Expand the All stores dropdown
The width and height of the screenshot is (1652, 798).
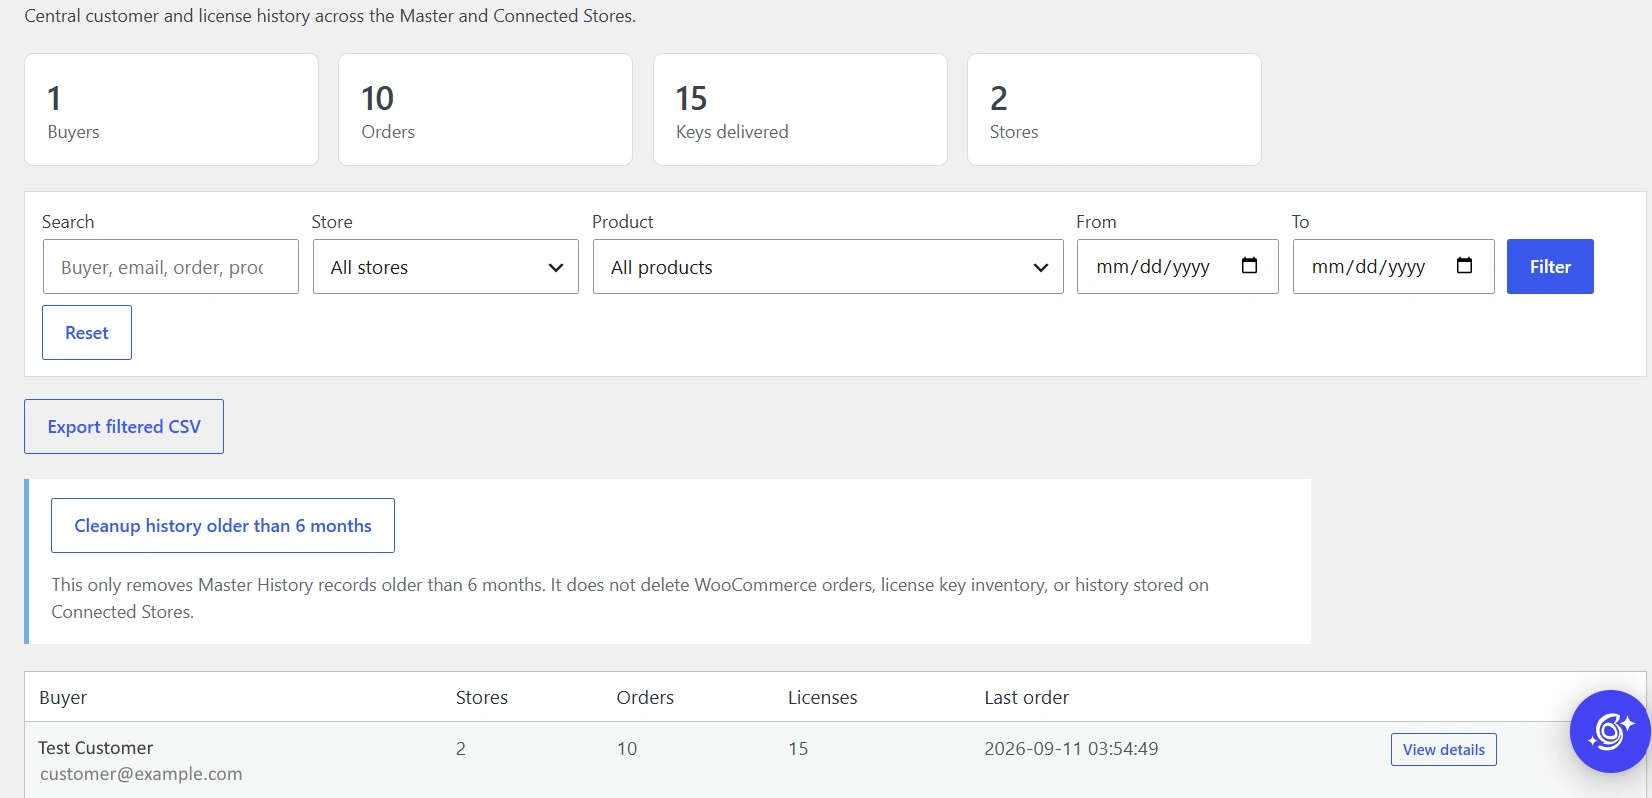coord(446,266)
